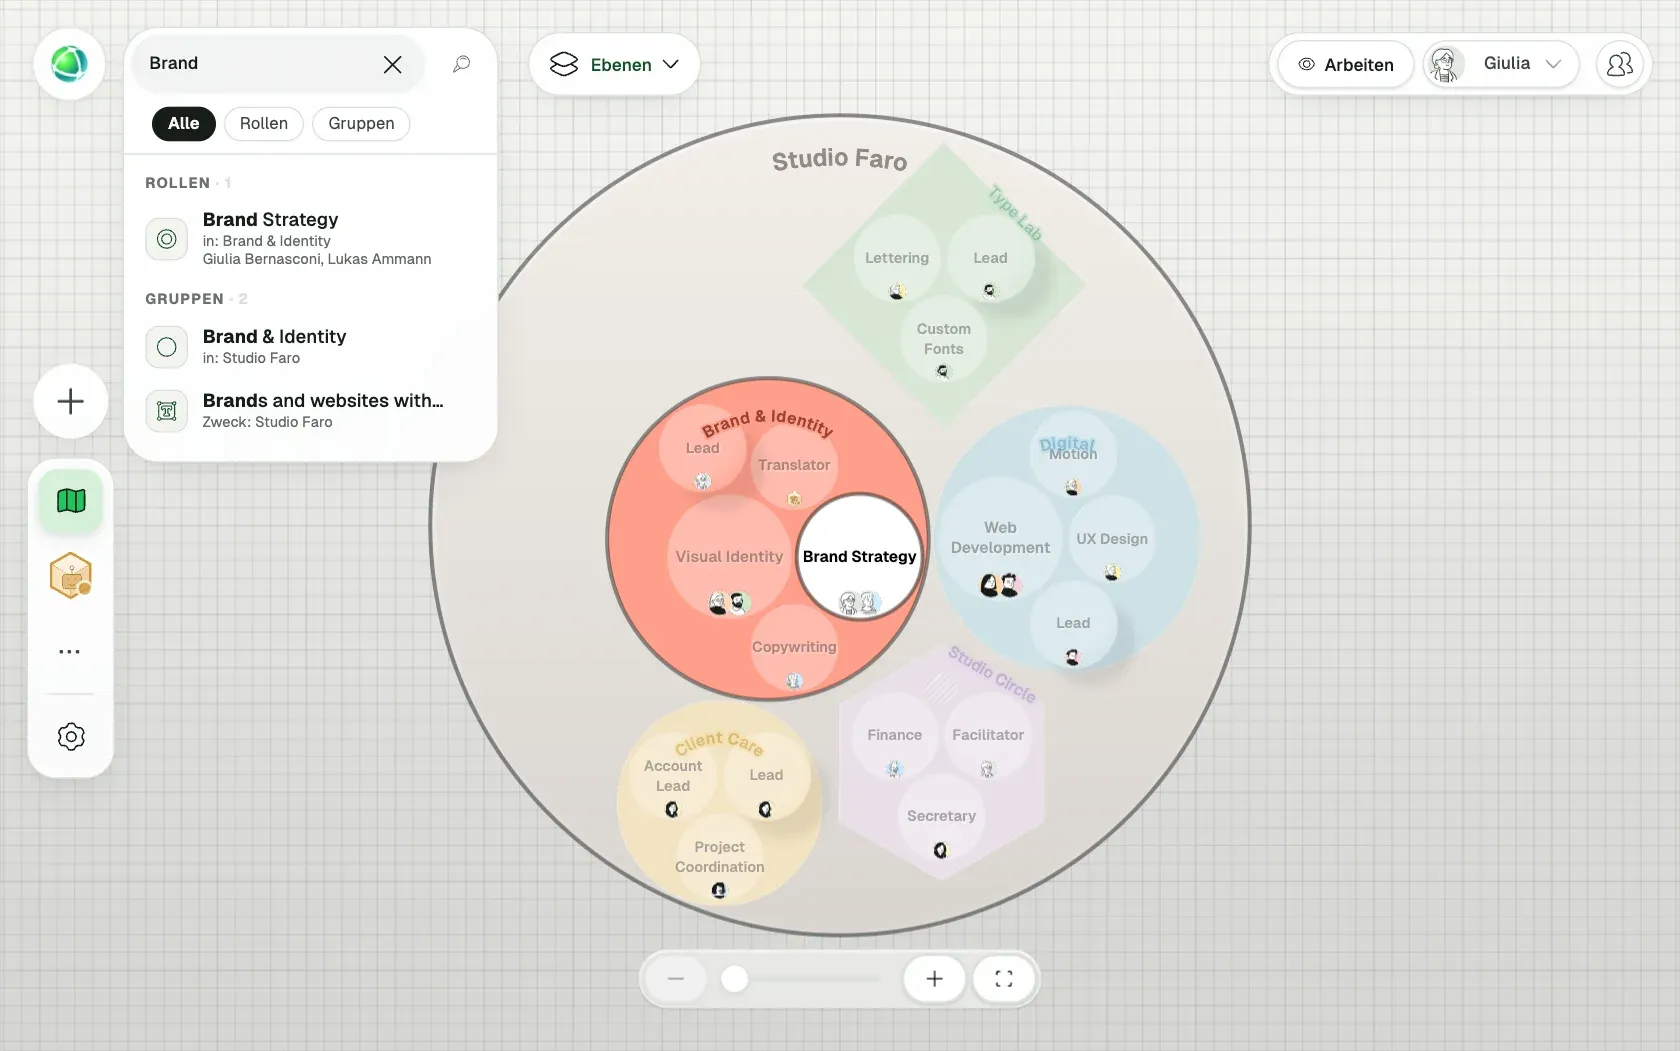Screen dimensions: 1680x1051
Task: Select the Copywriting role circle
Action: coord(794,648)
